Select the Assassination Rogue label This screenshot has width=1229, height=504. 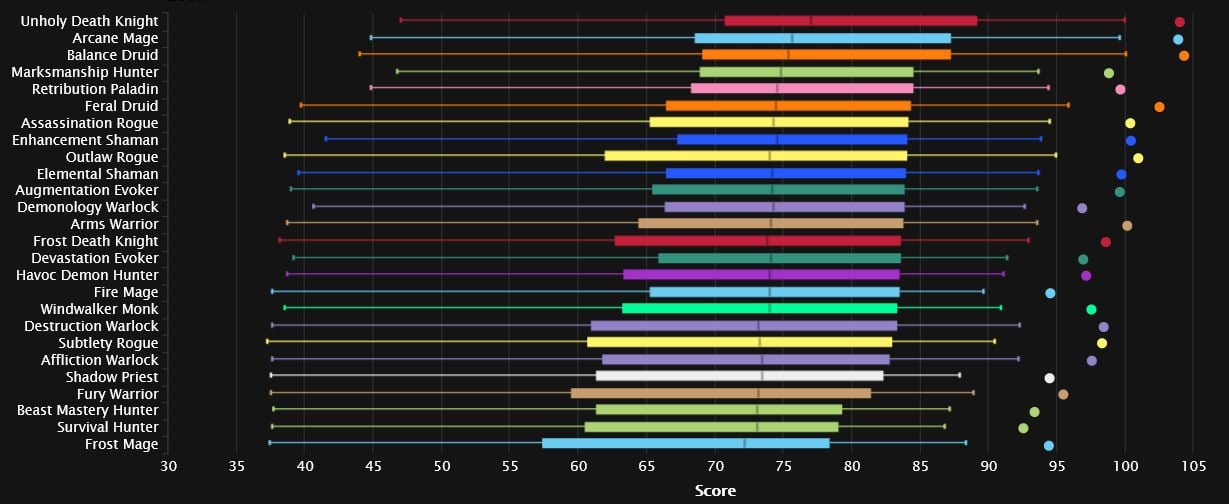click(x=90, y=123)
